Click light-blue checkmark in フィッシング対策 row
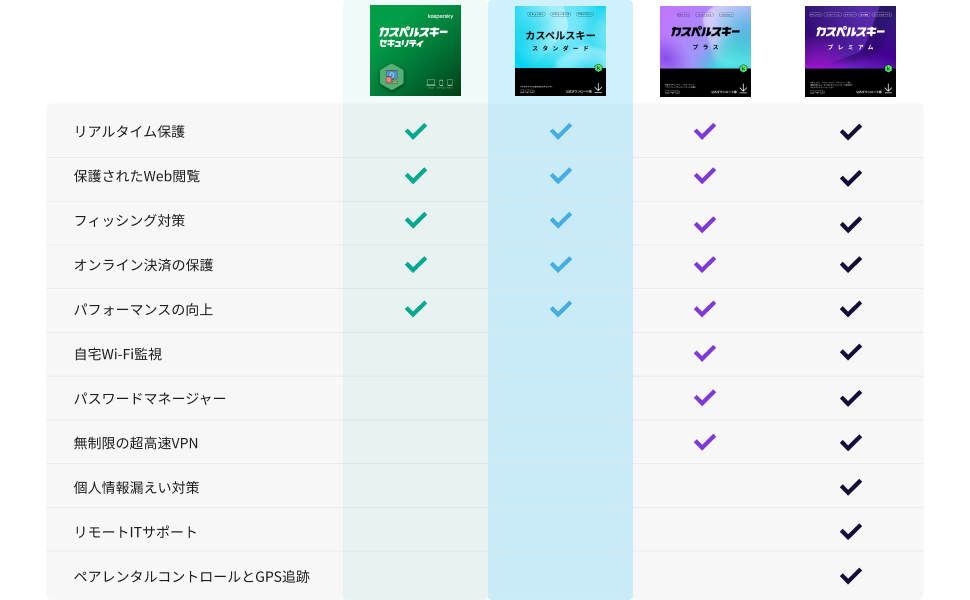This screenshot has height=600, width=970. [560, 220]
